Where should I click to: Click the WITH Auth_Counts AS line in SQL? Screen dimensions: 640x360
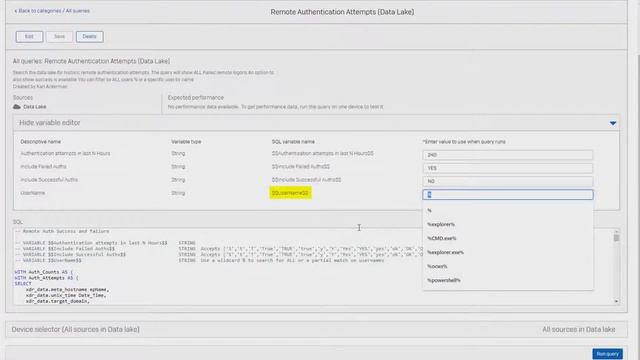(44, 272)
